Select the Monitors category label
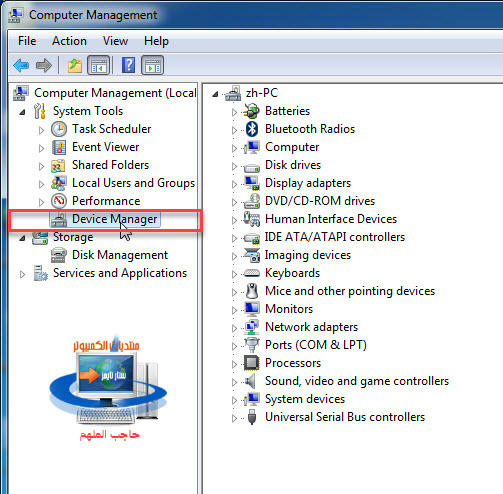503x494 pixels. [x=289, y=309]
